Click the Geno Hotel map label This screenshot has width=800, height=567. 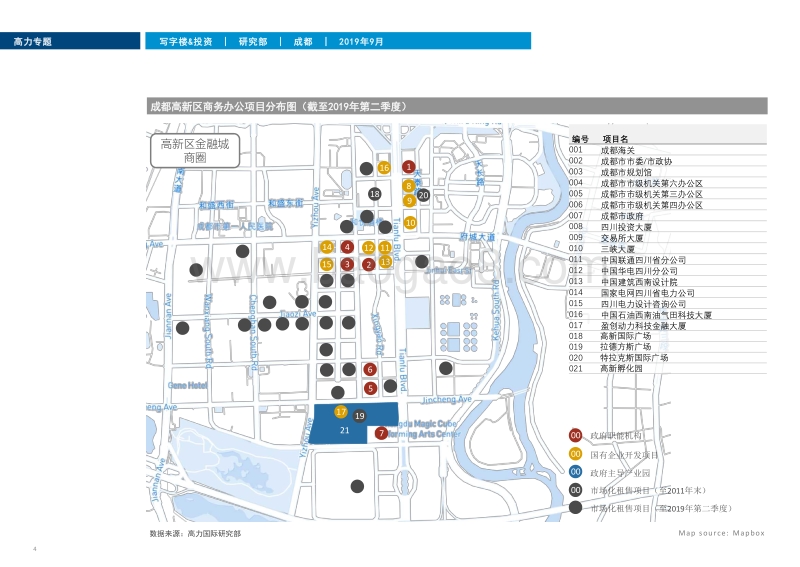tap(188, 385)
